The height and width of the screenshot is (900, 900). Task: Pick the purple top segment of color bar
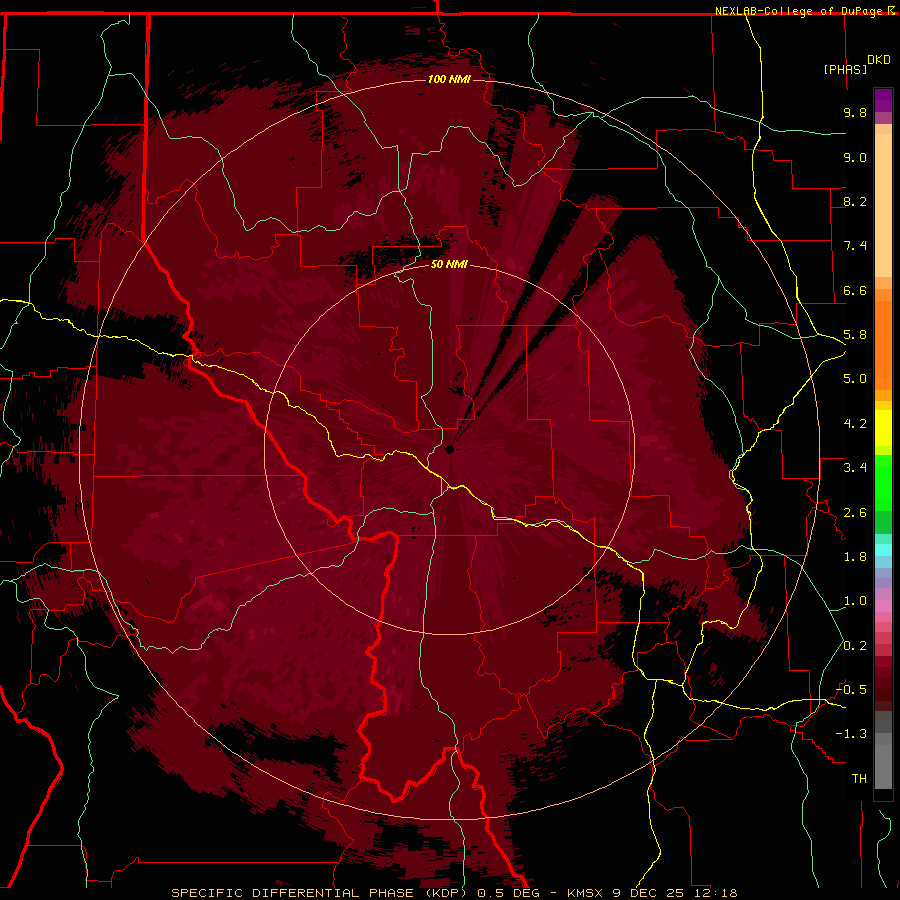coord(883,100)
